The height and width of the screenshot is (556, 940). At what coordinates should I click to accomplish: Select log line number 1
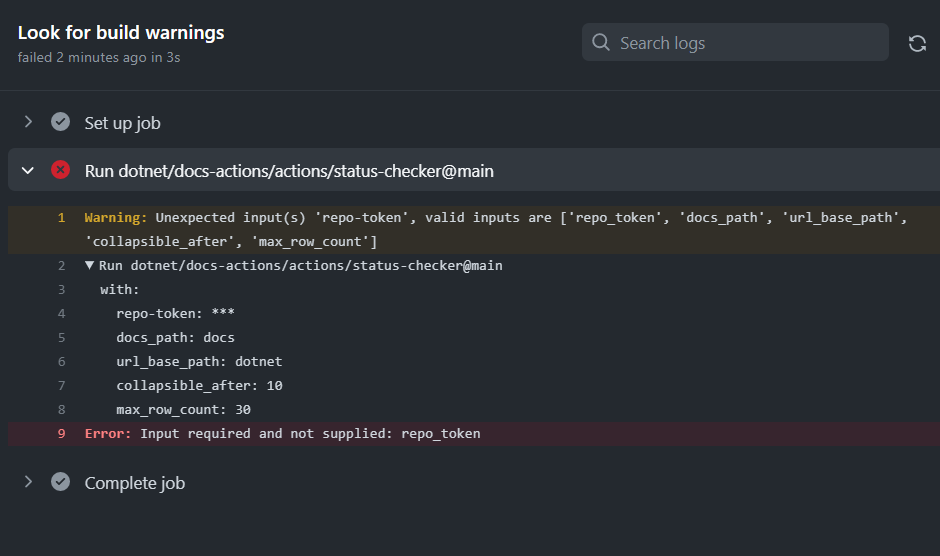point(61,218)
